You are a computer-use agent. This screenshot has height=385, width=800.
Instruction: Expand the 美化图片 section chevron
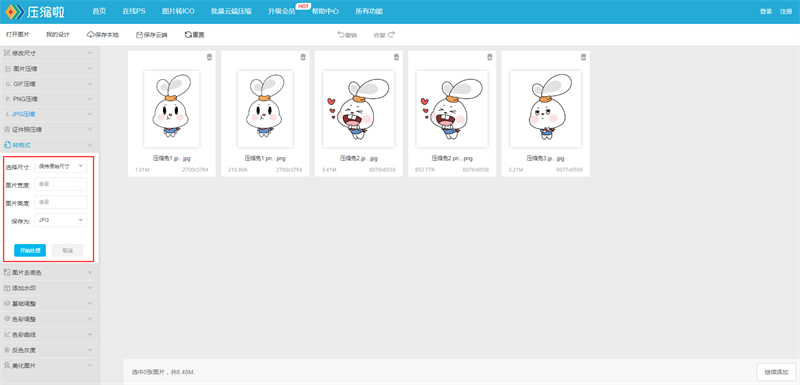(x=90, y=366)
